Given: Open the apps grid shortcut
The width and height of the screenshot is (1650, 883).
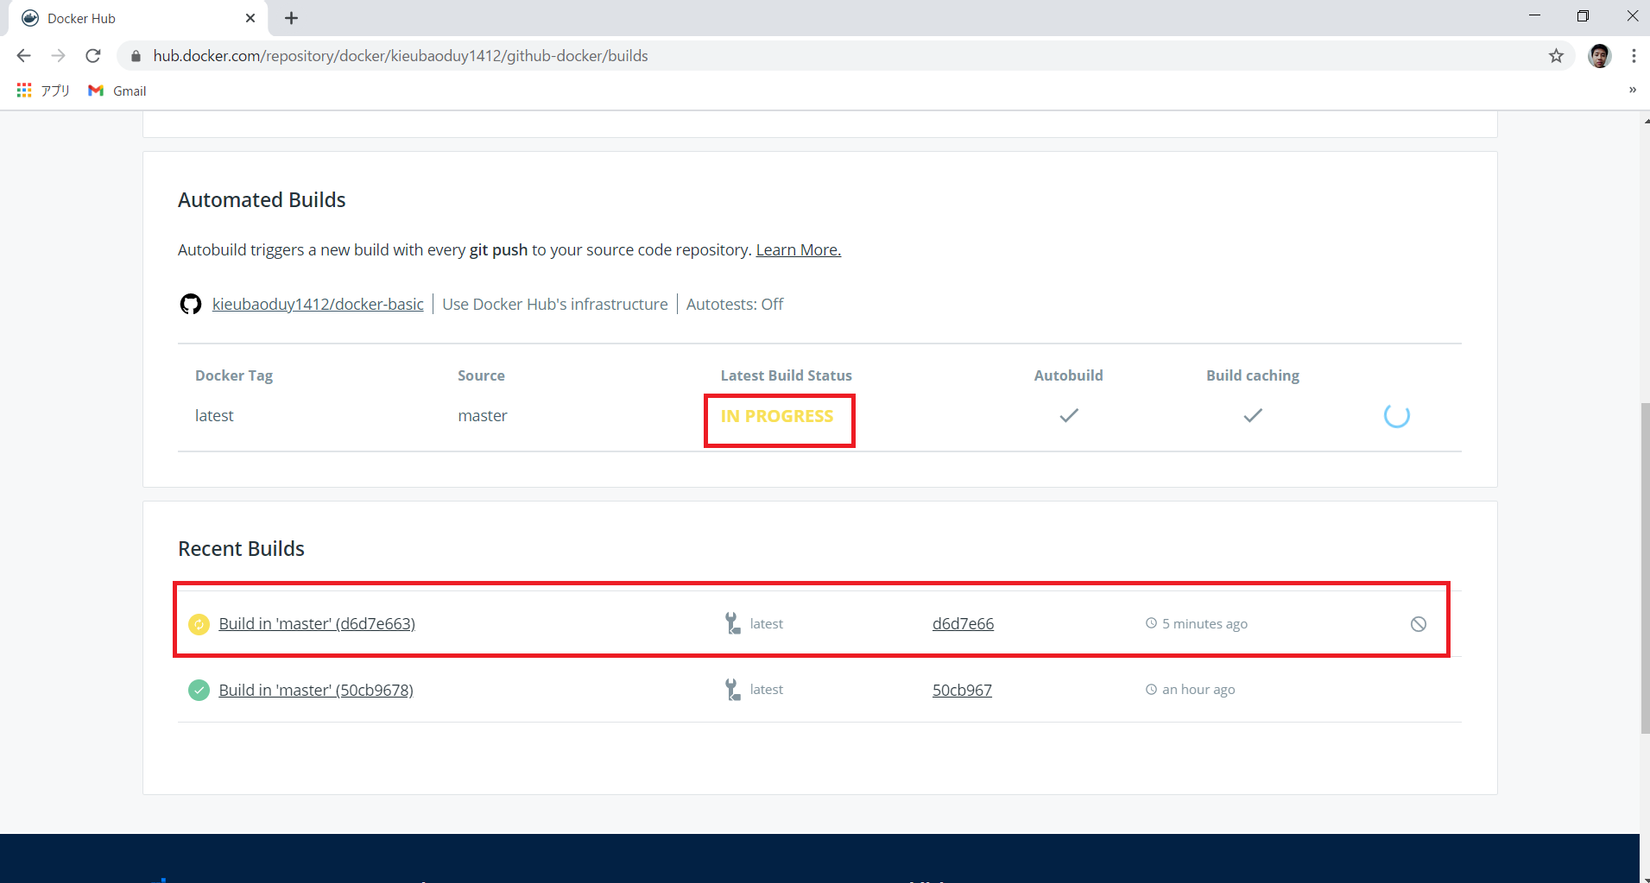Looking at the screenshot, I should 24,90.
